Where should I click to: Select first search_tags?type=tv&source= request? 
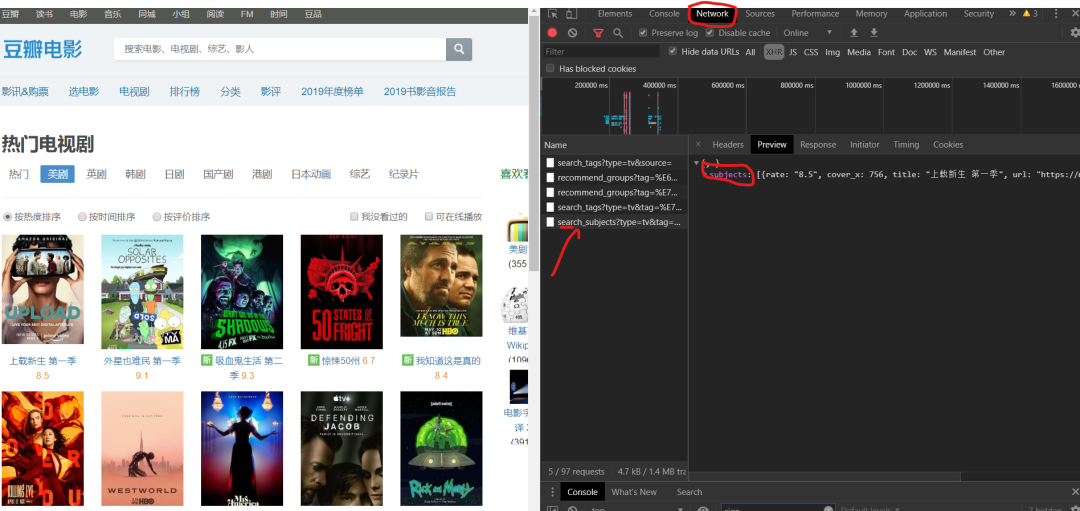pos(614,163)
